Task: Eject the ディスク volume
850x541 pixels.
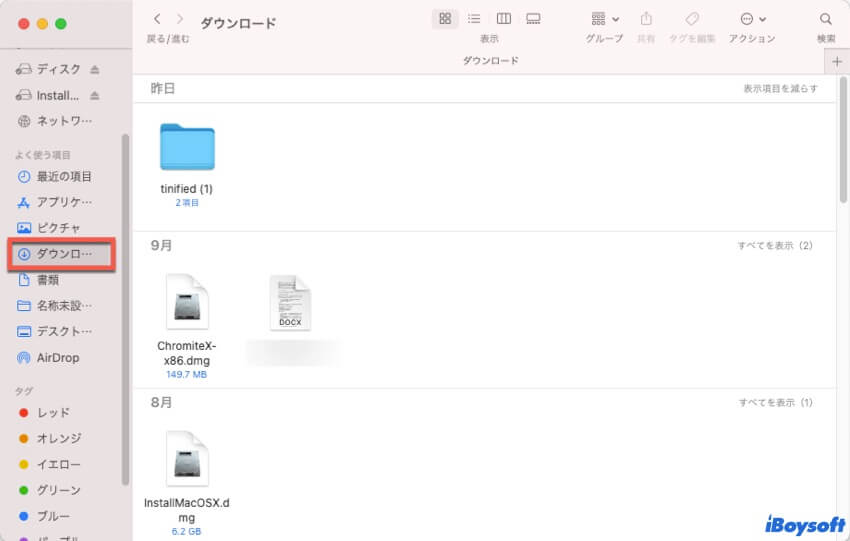Action: point(95,69)
